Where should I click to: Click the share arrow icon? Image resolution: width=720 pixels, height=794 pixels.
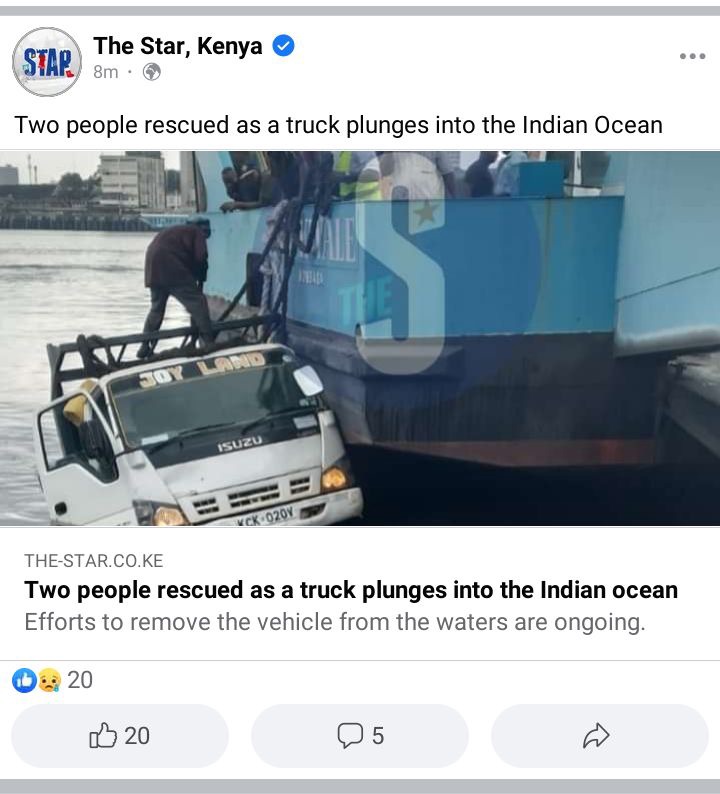point(596,736)
